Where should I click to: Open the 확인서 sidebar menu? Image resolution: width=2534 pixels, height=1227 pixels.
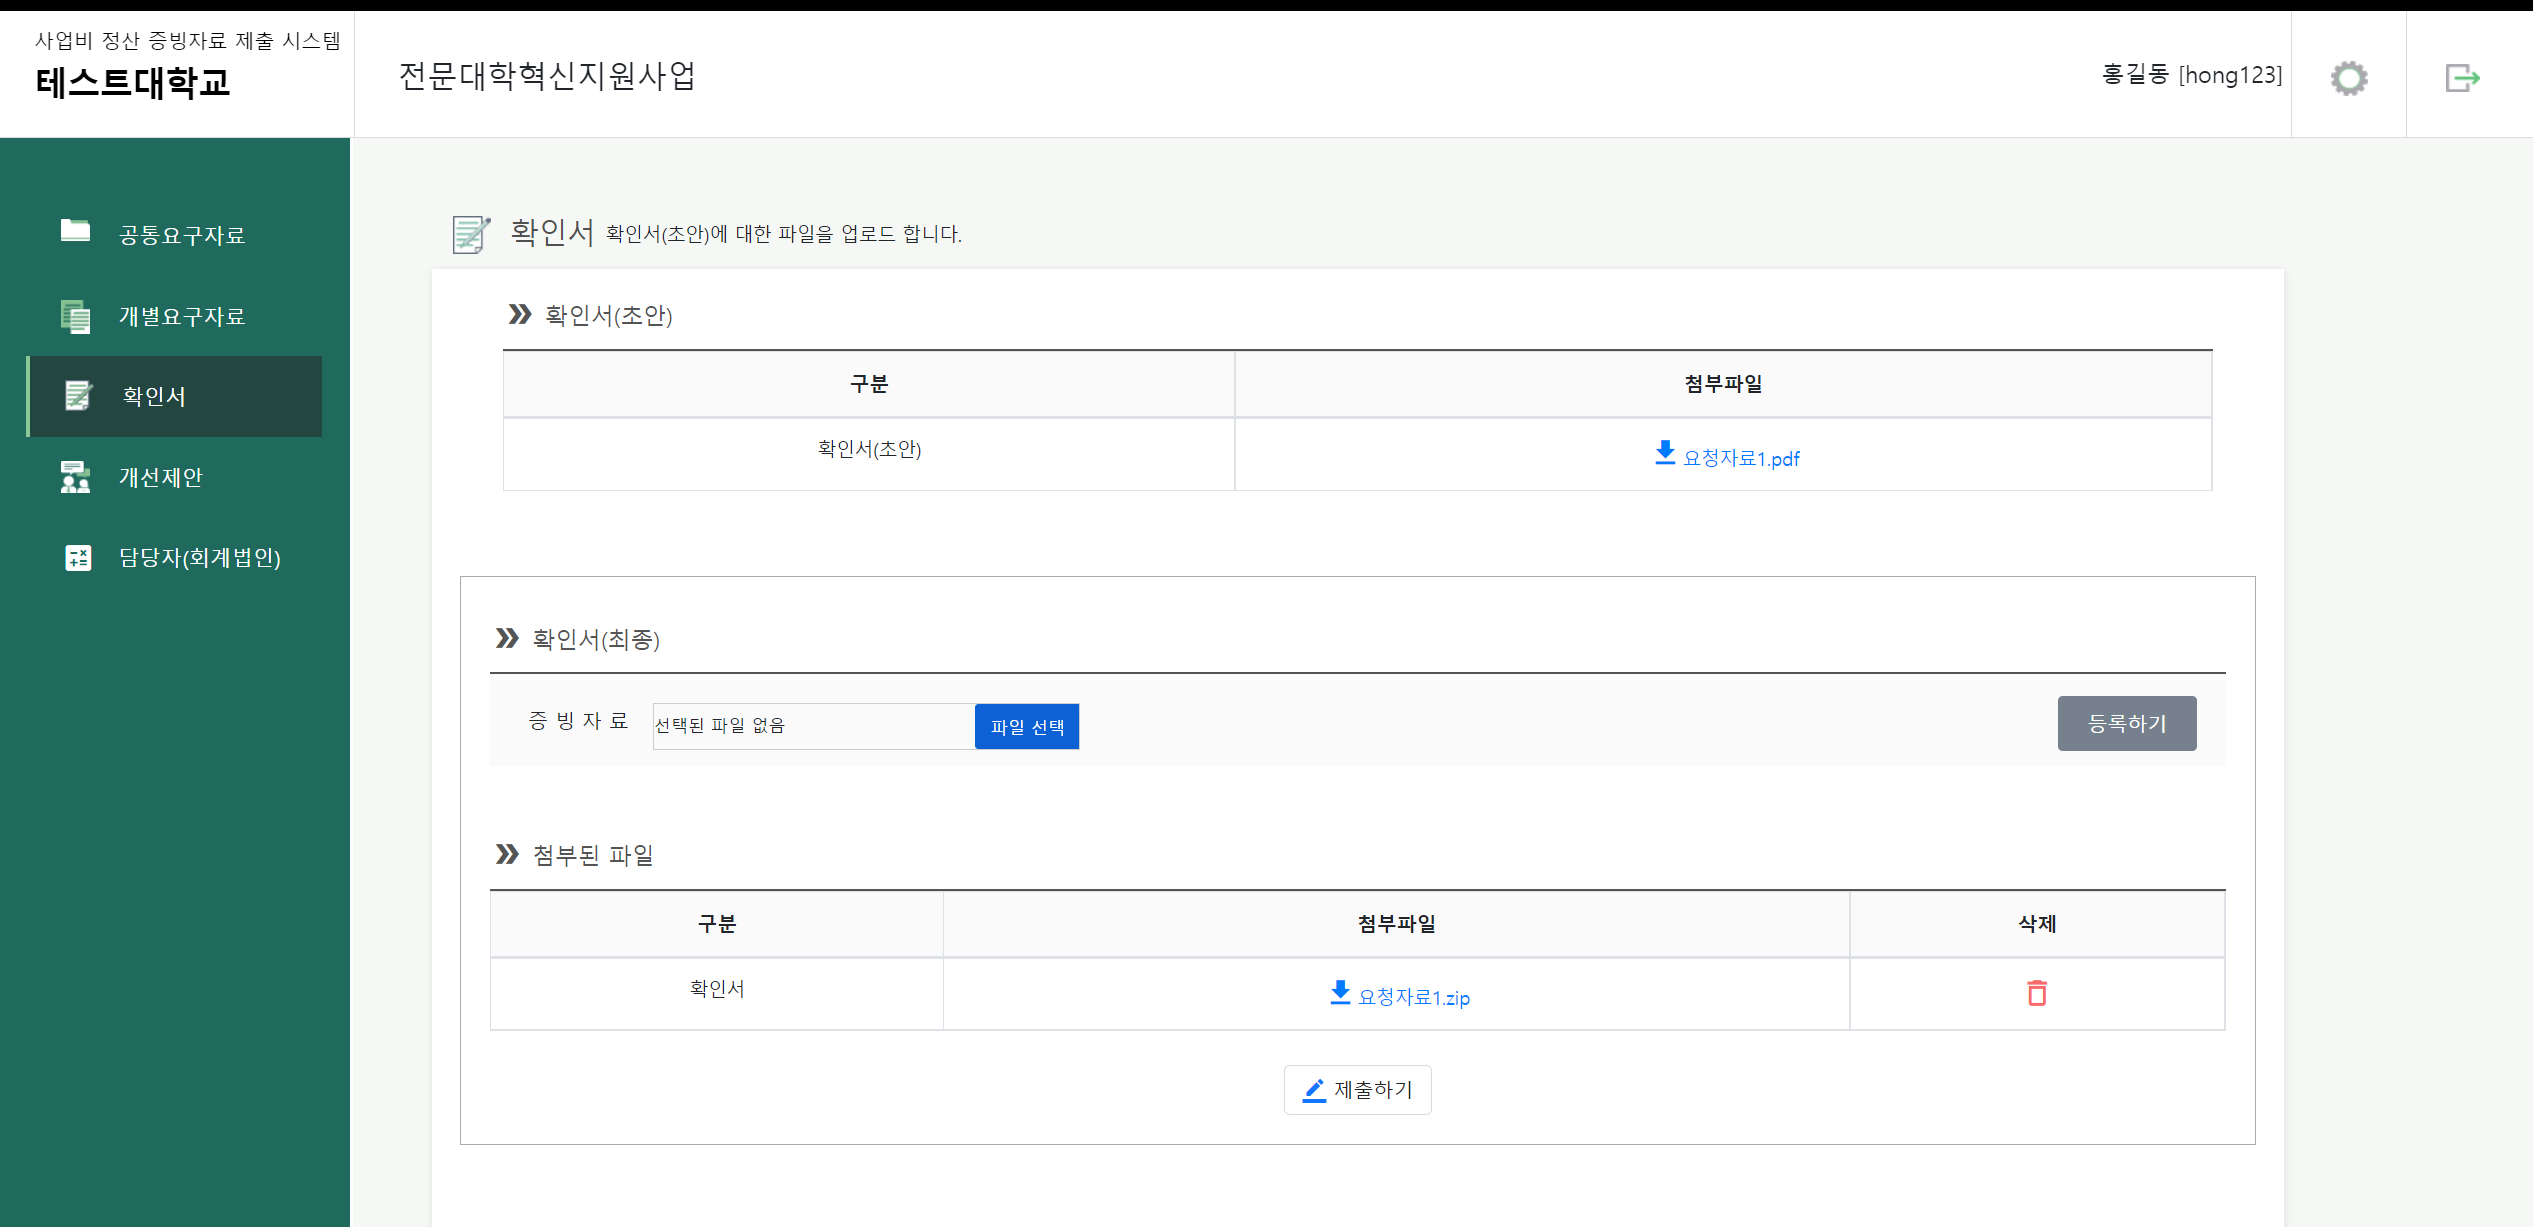(154, 396)
